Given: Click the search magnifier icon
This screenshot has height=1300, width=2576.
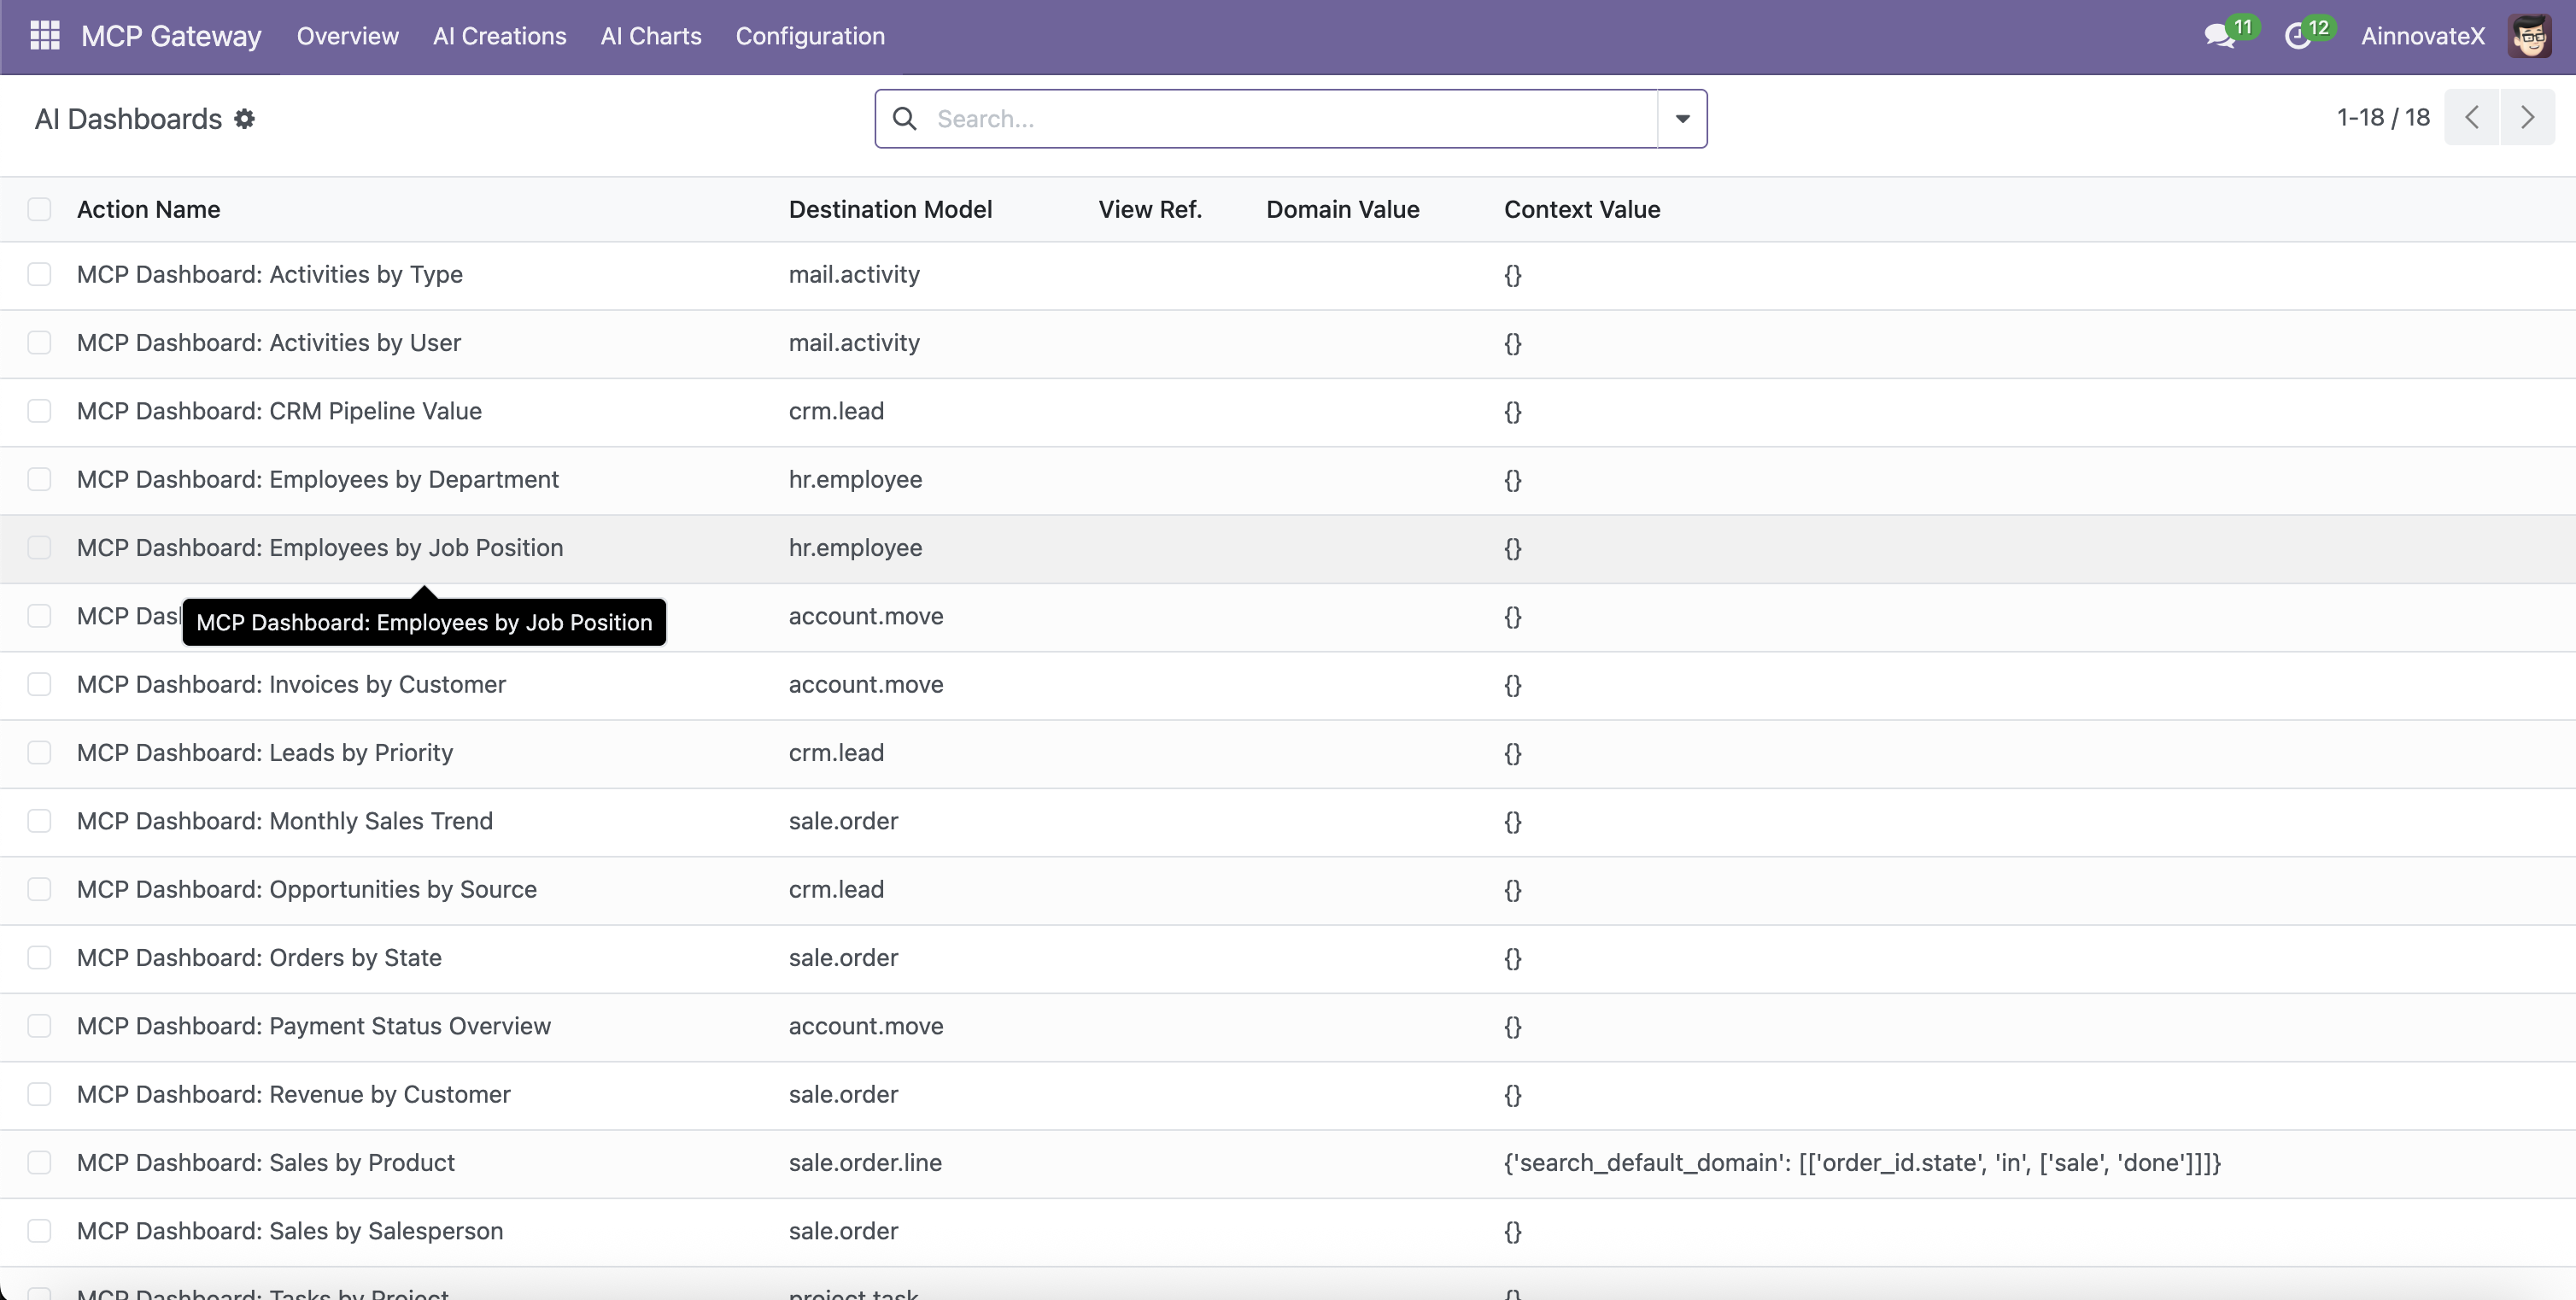Looking at the screenshot, I should click(904, 119).
